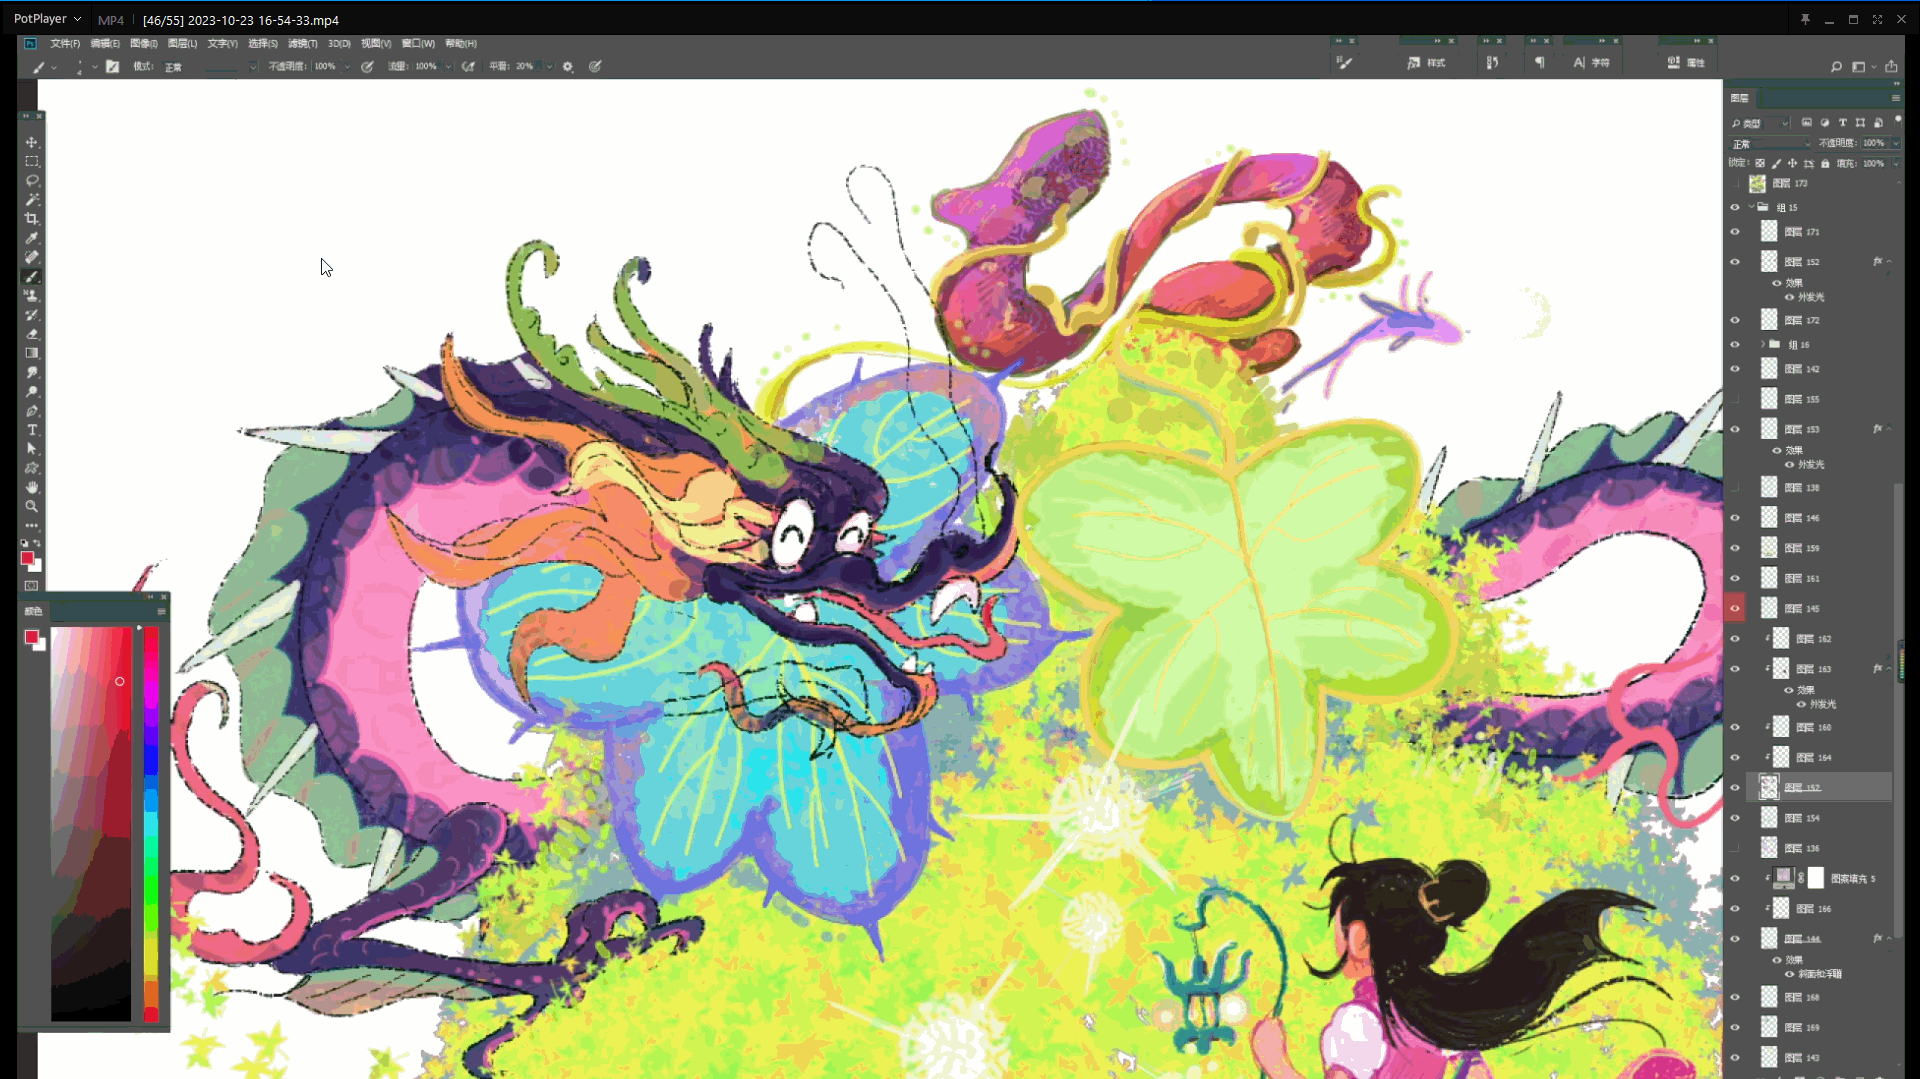Select the Brush tool in the toolbox

[32, 276]
